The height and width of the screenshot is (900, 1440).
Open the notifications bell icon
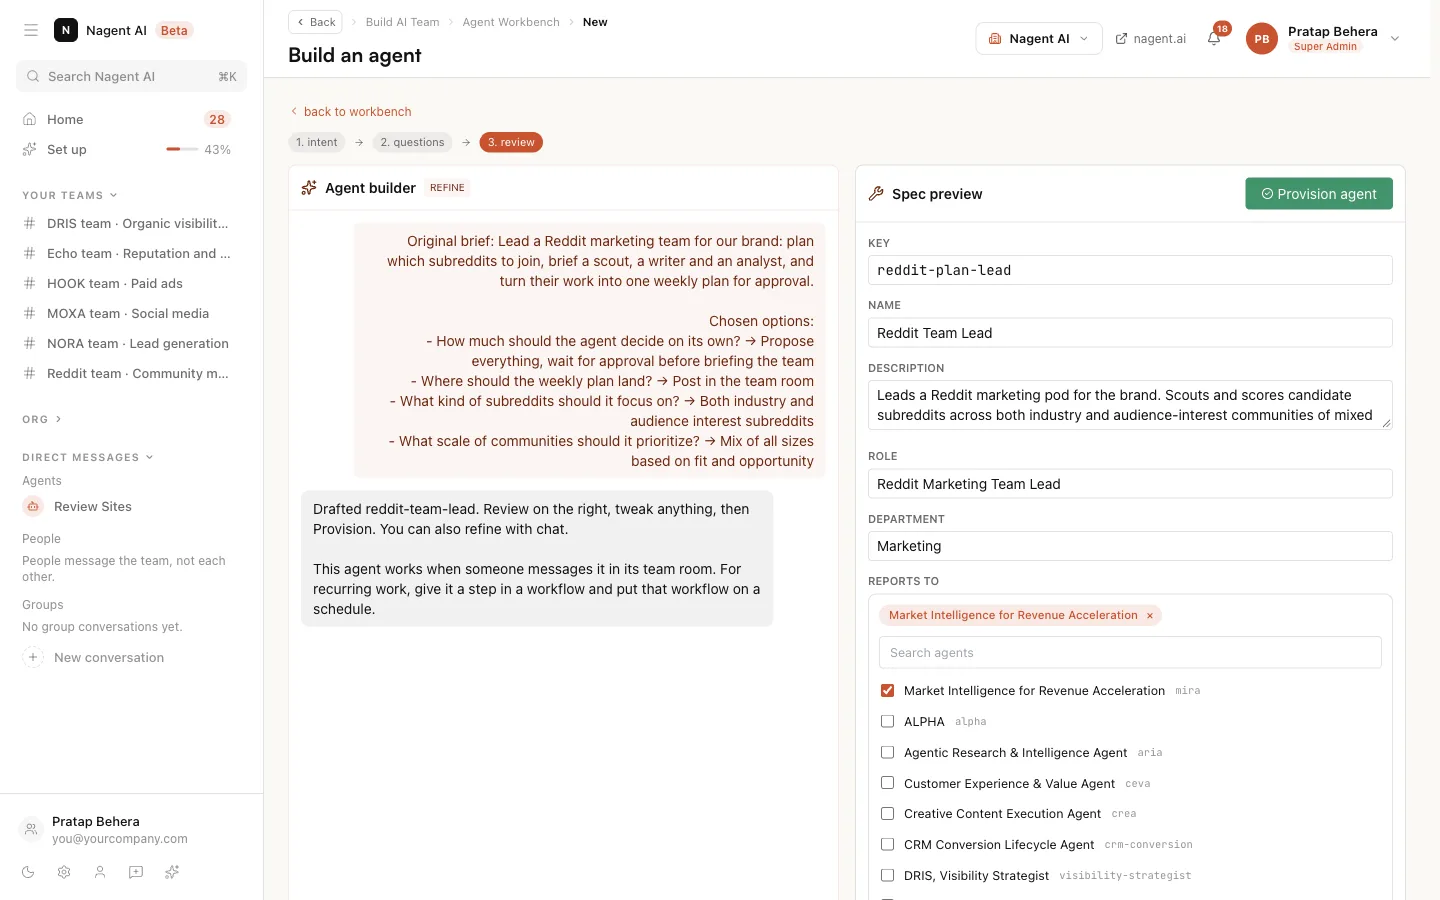point(1213,39)
